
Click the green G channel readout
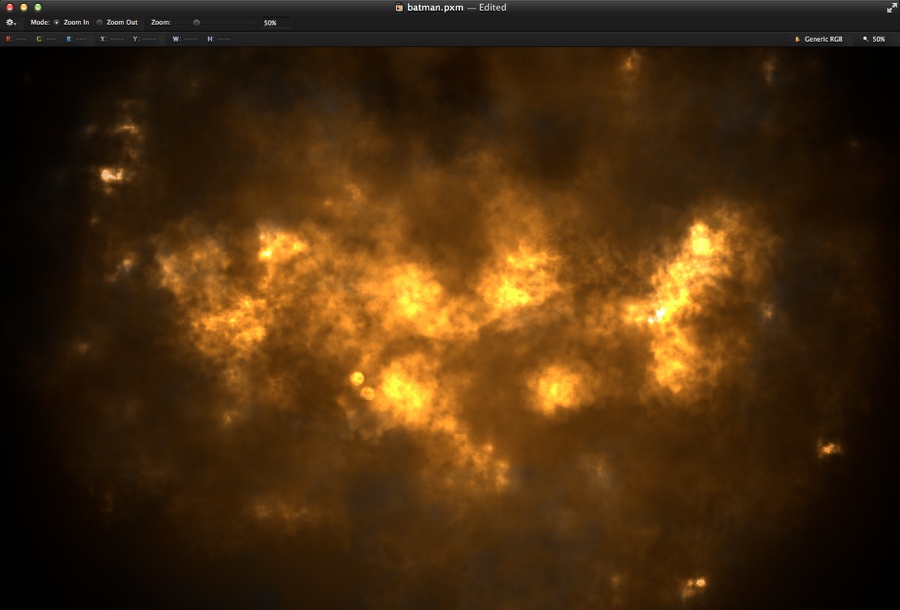pyautogui.click(x=46, y=39)
